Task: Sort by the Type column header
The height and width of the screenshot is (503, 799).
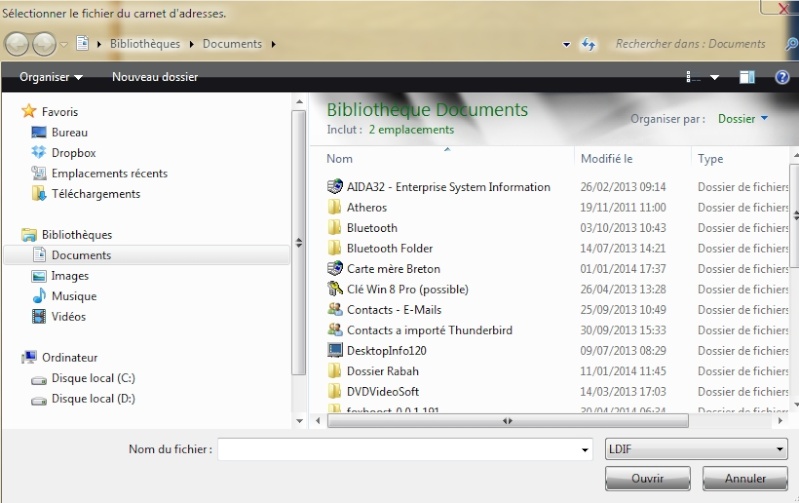Action: tap(710, 159)
